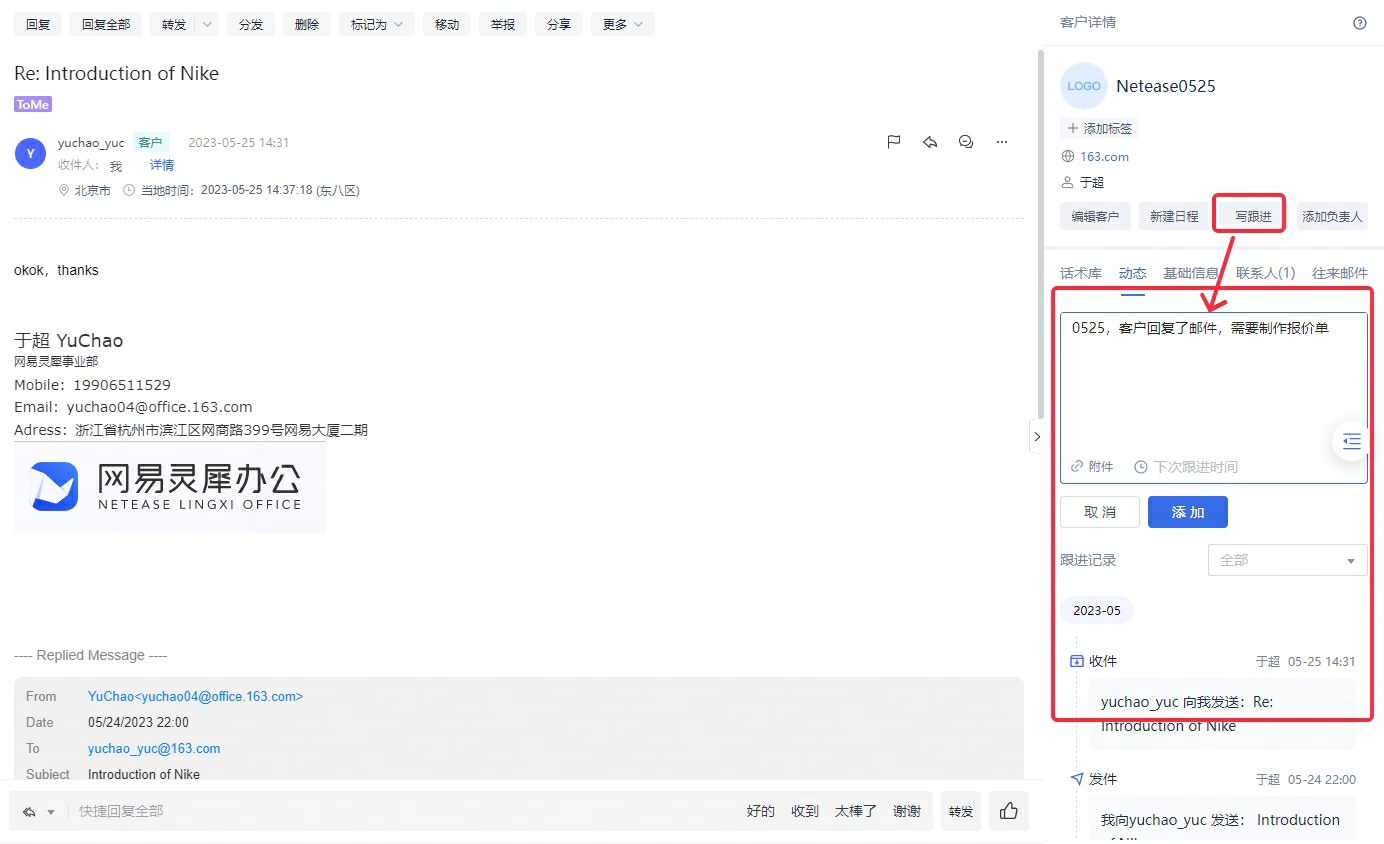This screenshot has height=844, width=1384.
Task: Click the 删除 button
Action: pyautogui.click(x=307, y=24)
